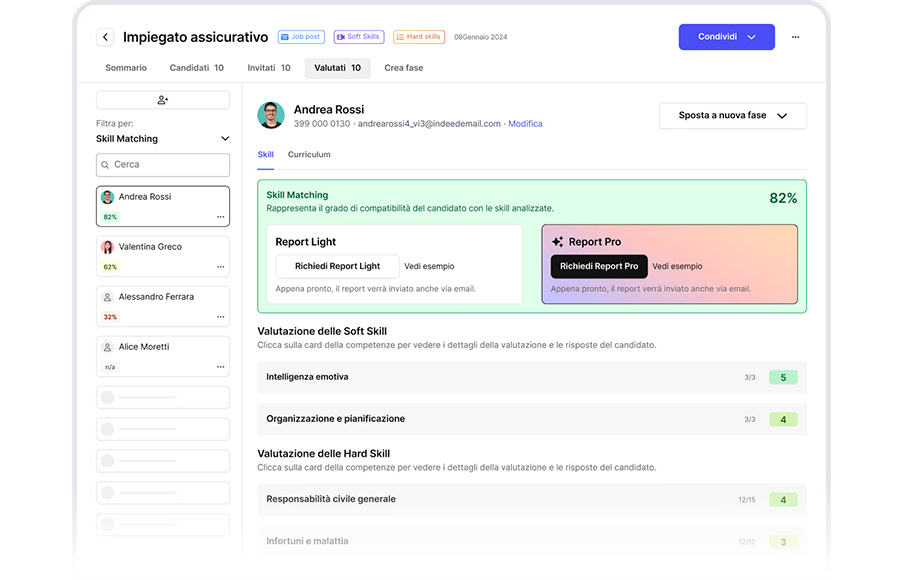
Task: Click the search magnifier icon in Cerca
Action: tap(105, 165)
